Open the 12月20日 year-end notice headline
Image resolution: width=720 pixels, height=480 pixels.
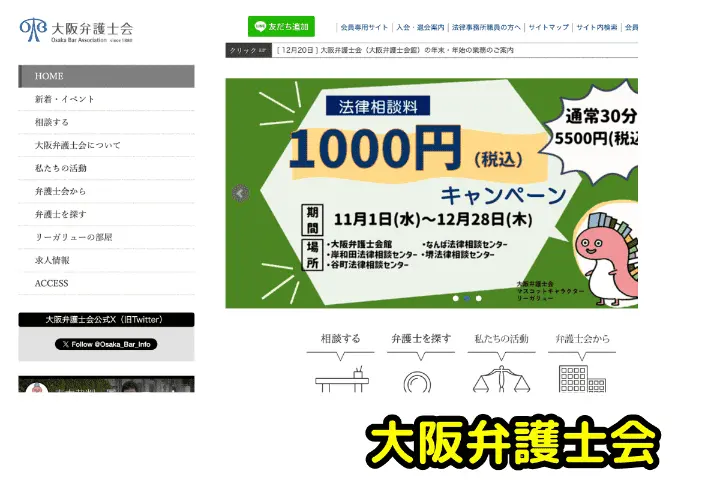coord(395,50)
